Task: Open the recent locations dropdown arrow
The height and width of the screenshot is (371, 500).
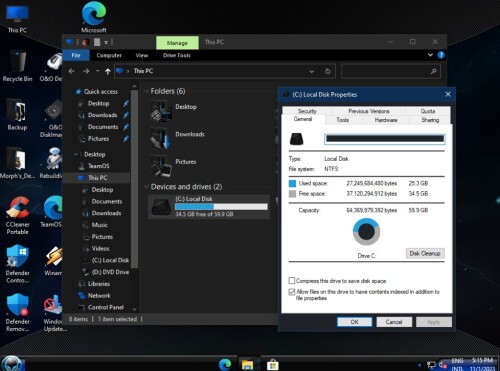Action: click(x=97, y=71)
